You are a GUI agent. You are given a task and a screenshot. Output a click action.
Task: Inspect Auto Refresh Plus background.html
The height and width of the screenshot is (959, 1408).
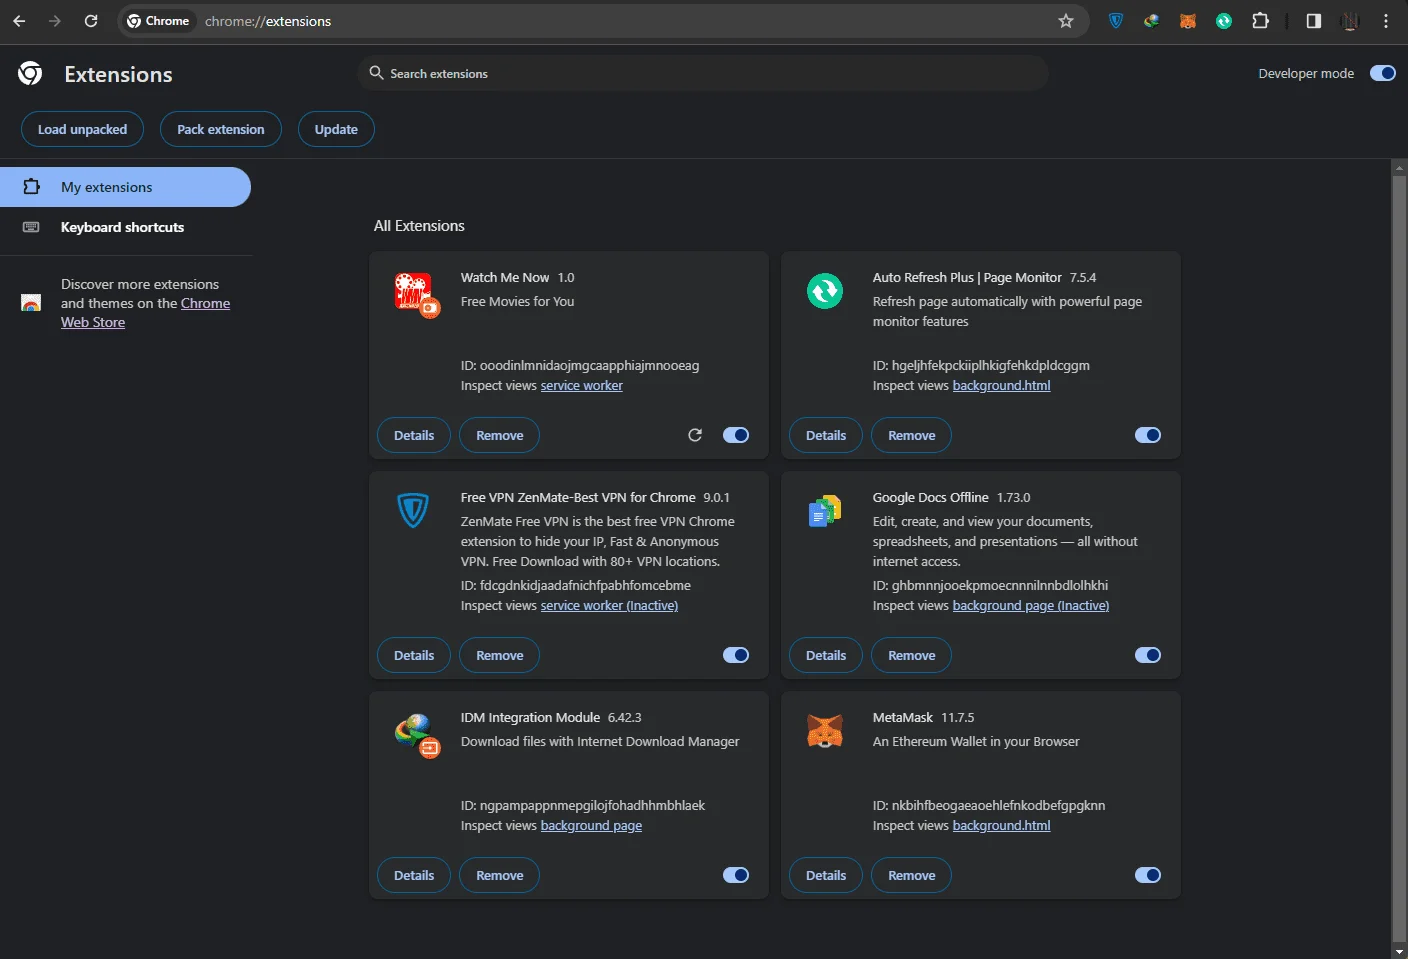click(x=1001, y=385)
